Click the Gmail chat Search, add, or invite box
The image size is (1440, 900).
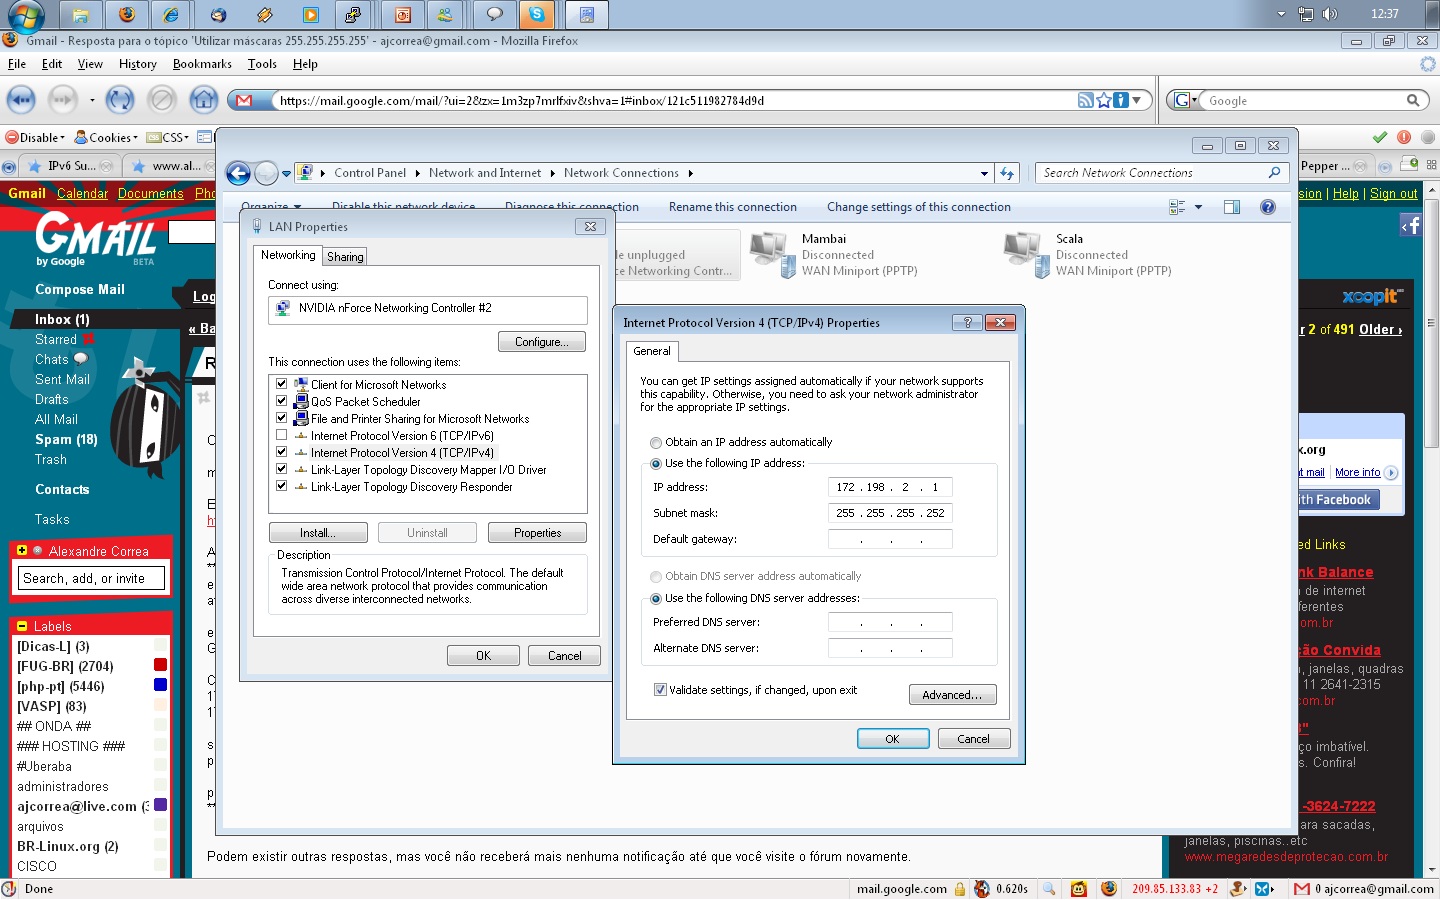coord(91,578)
